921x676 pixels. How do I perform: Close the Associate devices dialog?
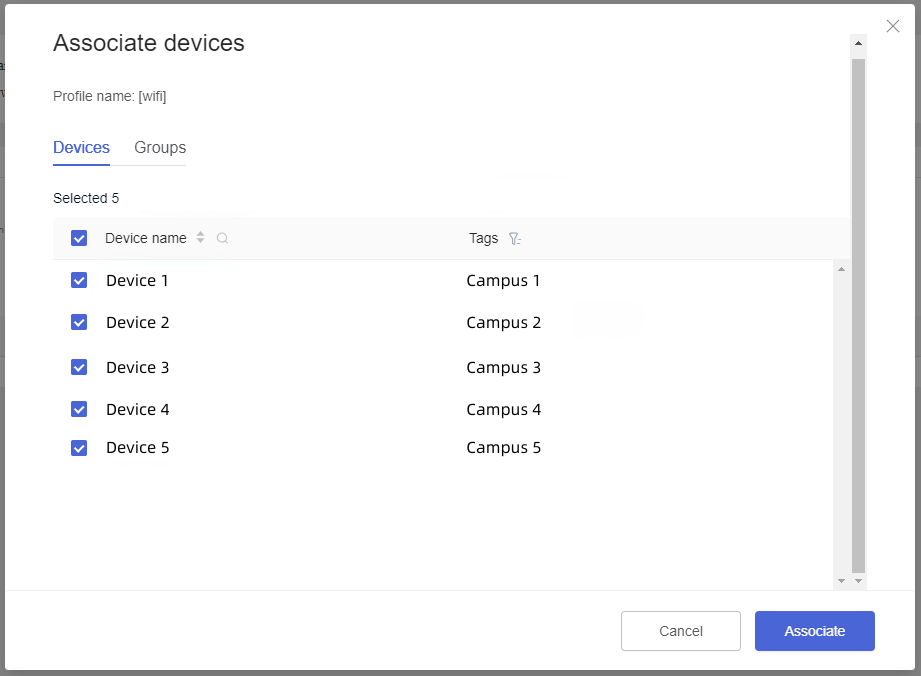point(893,26)
